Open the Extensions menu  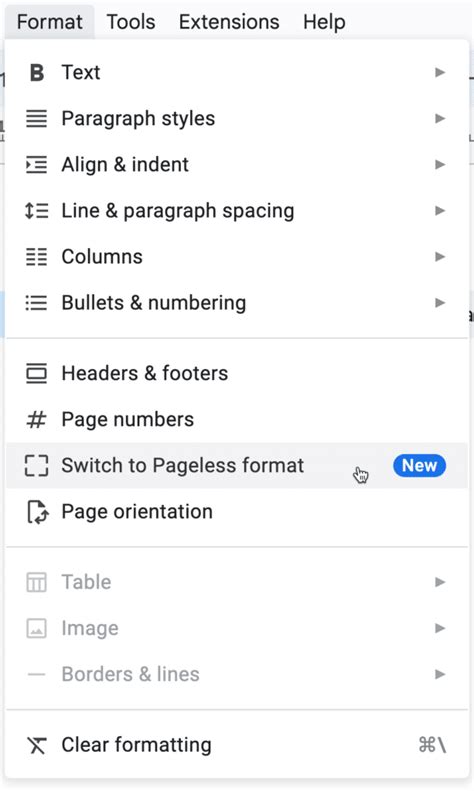coord(229,22)
